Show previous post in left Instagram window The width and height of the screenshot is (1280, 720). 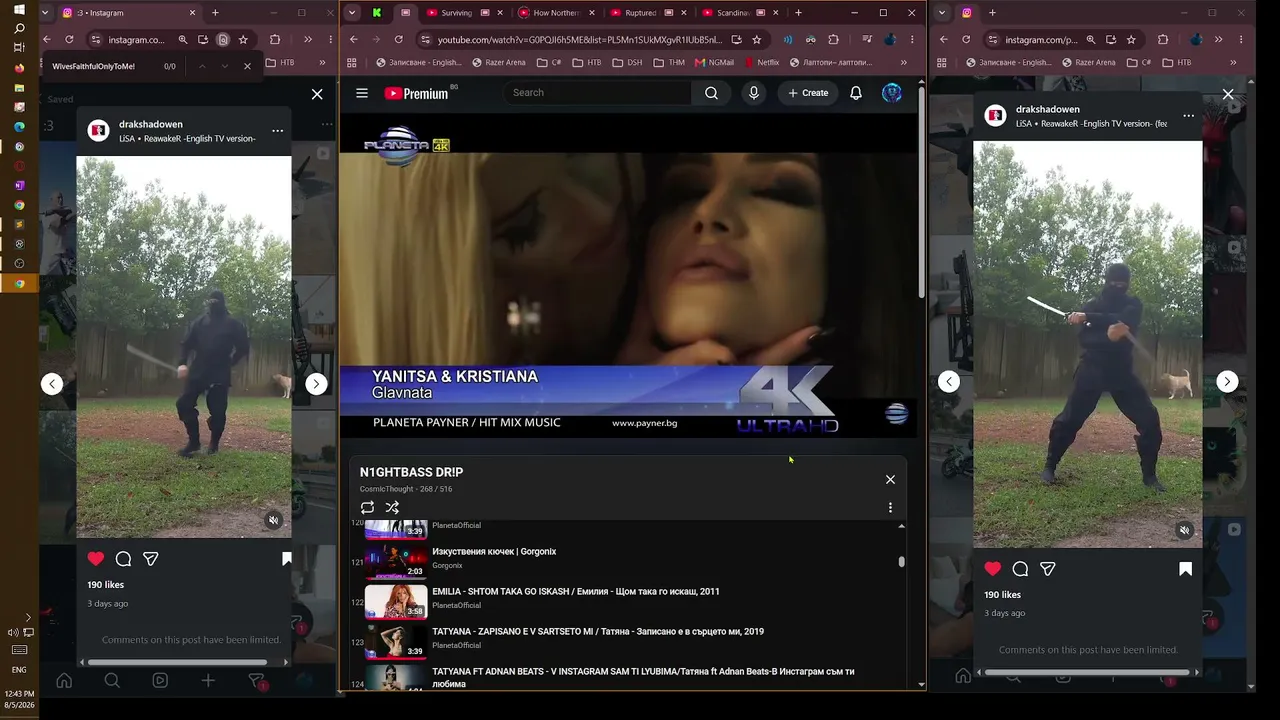52,384
